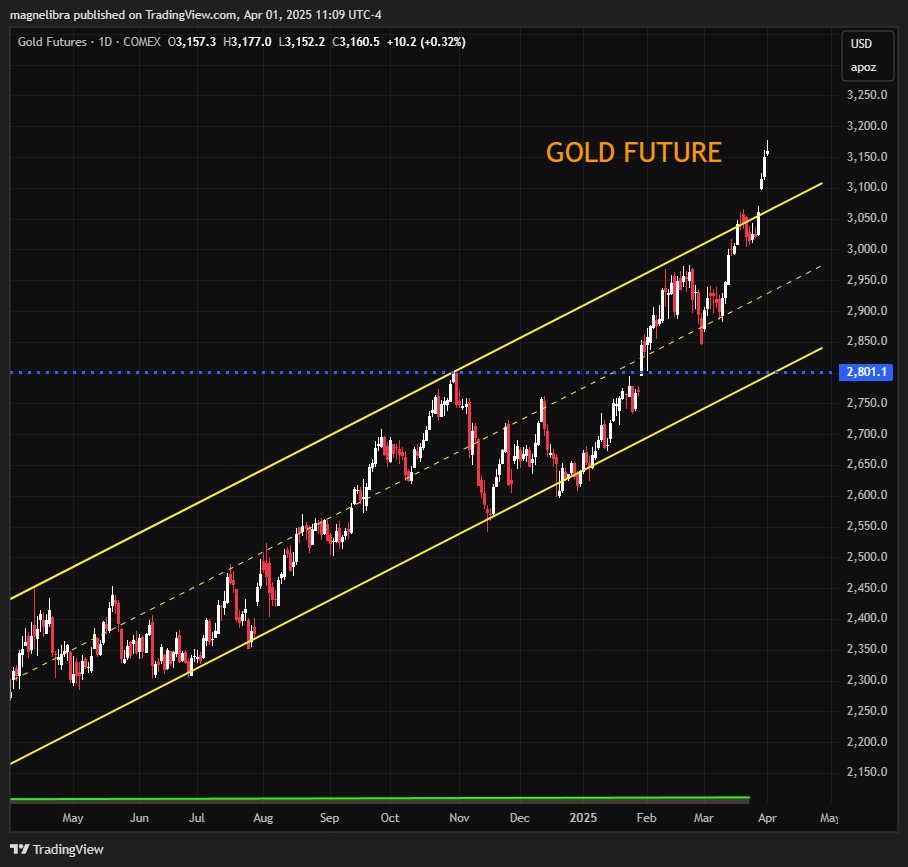This screenshot has height=867, width=908.
Task: Click the published-on TradingView.com header text
Action: 196,14
